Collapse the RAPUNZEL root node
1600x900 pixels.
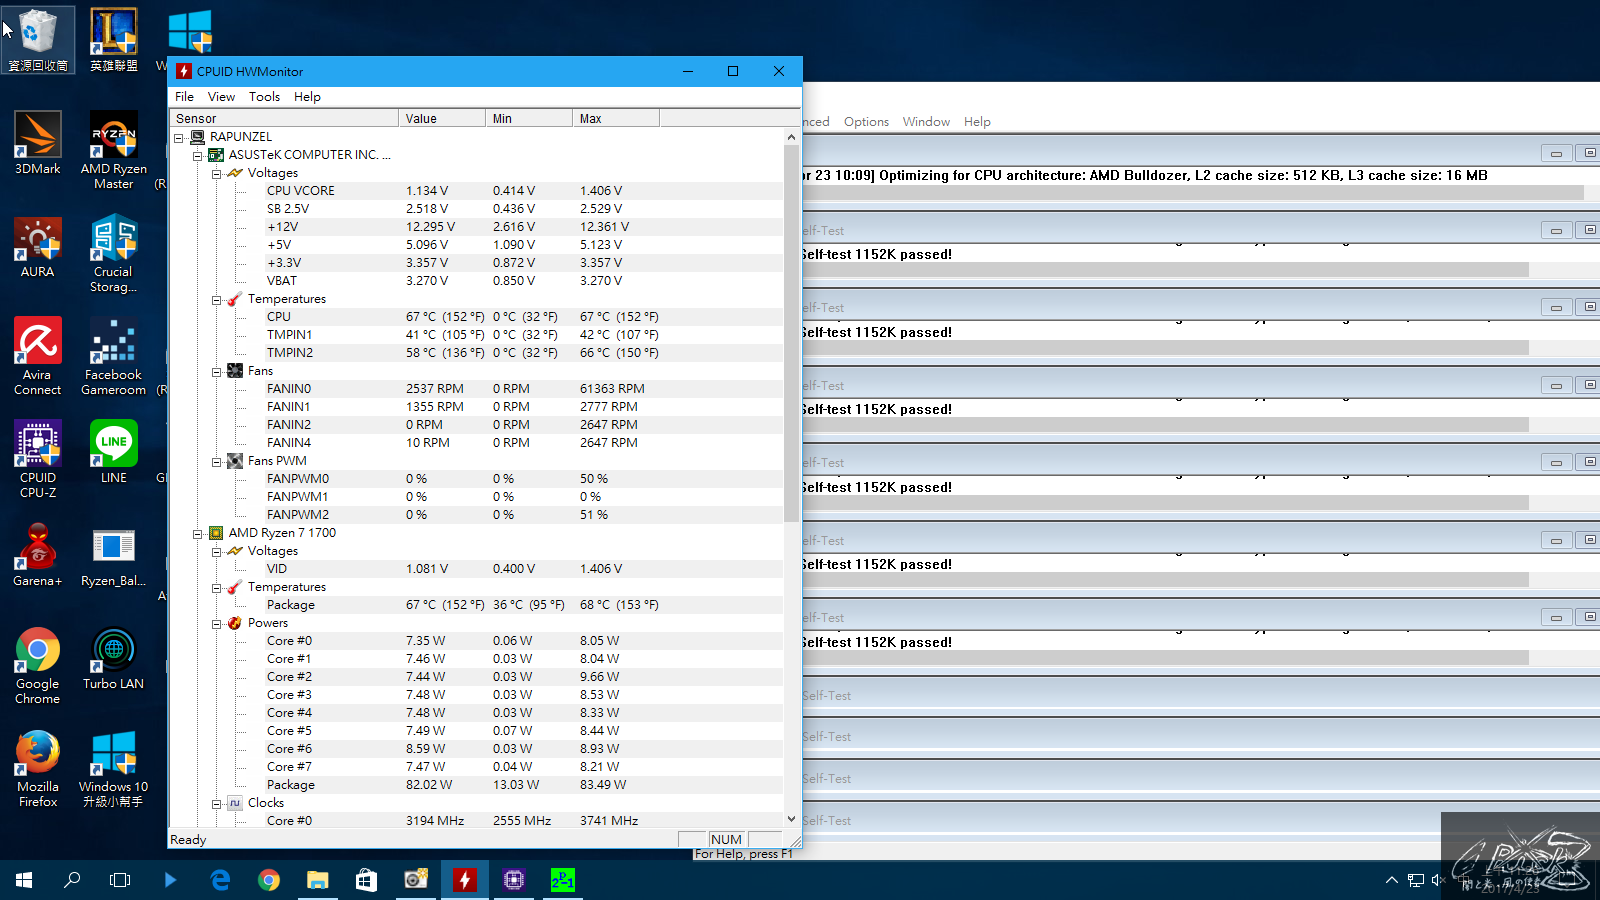point(179,137)
